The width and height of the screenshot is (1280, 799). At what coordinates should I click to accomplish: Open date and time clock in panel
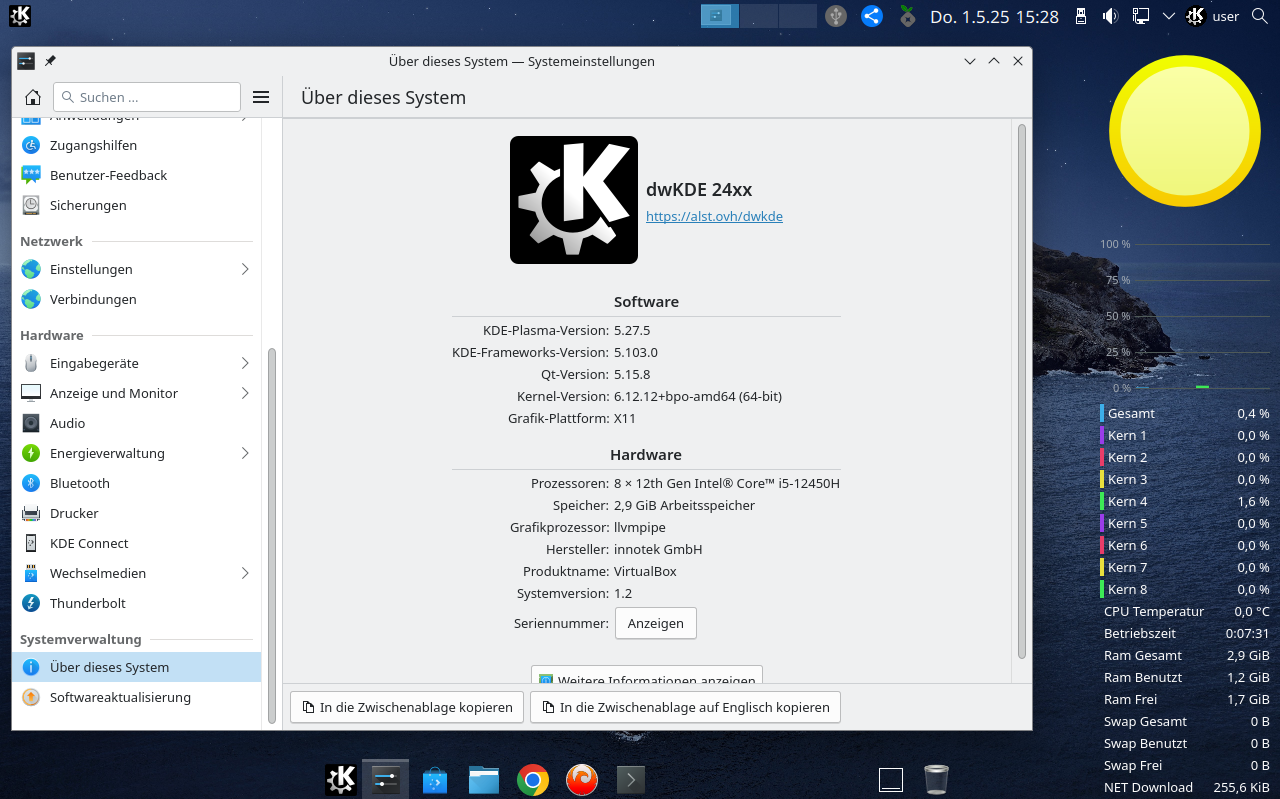[x=994, y=16]
